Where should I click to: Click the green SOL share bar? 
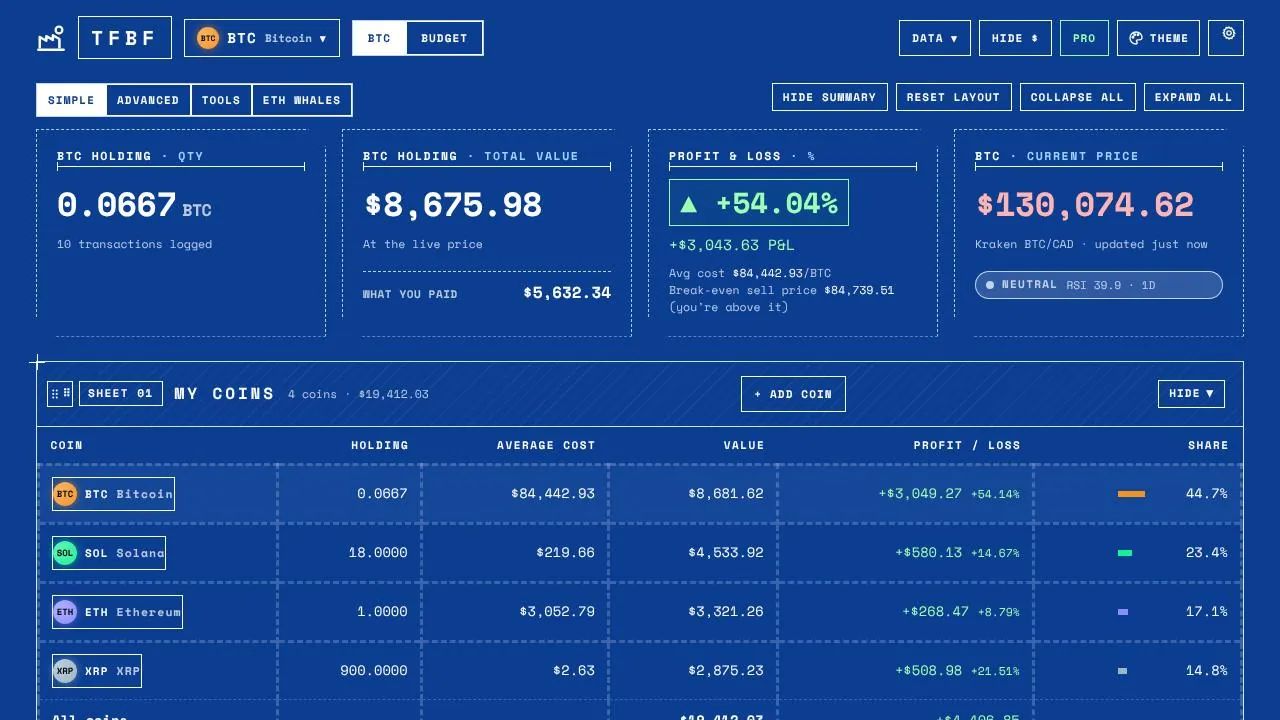1125,553
